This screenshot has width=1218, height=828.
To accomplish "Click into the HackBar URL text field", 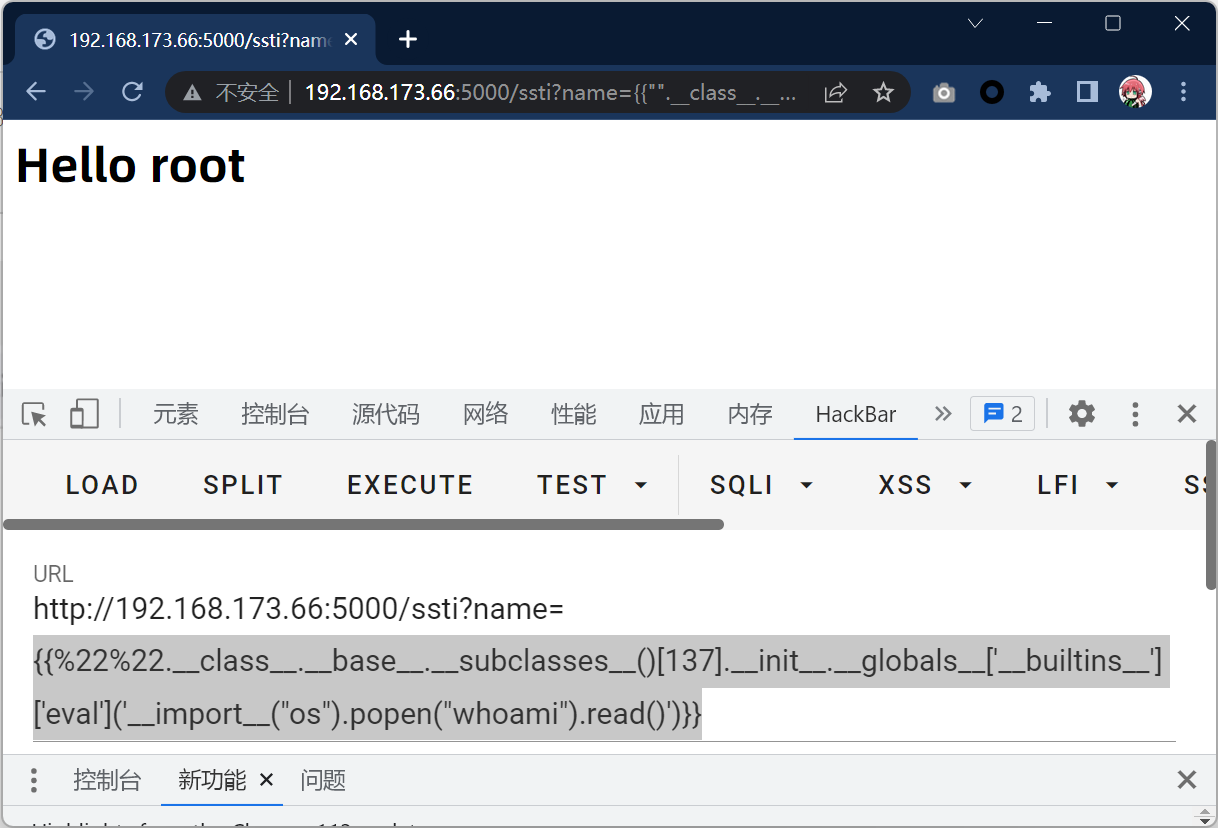I will (600, 661).
